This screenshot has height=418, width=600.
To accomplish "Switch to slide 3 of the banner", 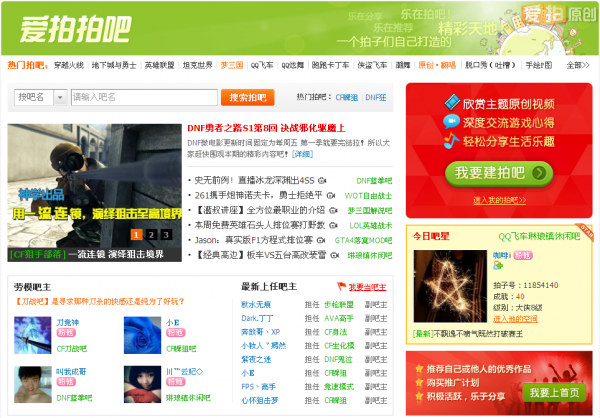I will [166, 235].
